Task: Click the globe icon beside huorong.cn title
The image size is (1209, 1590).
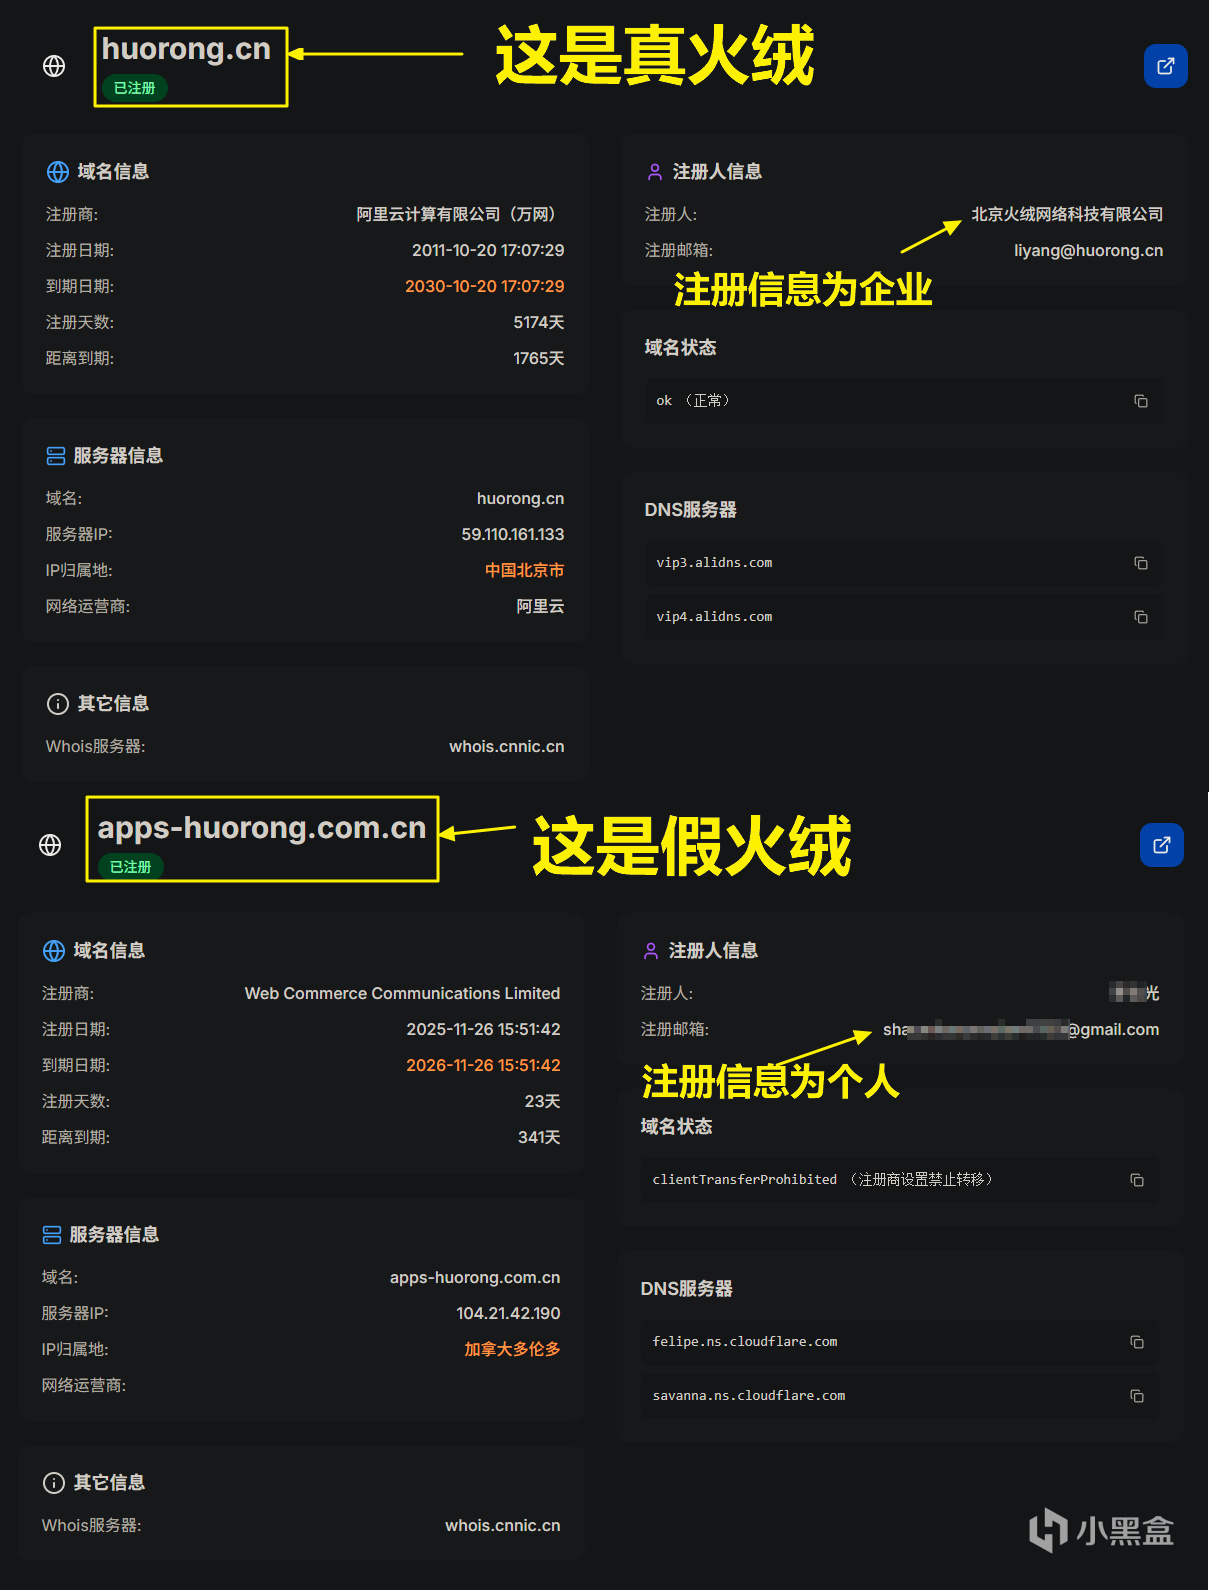Action: pyautogui.click(x=54, y=66)
